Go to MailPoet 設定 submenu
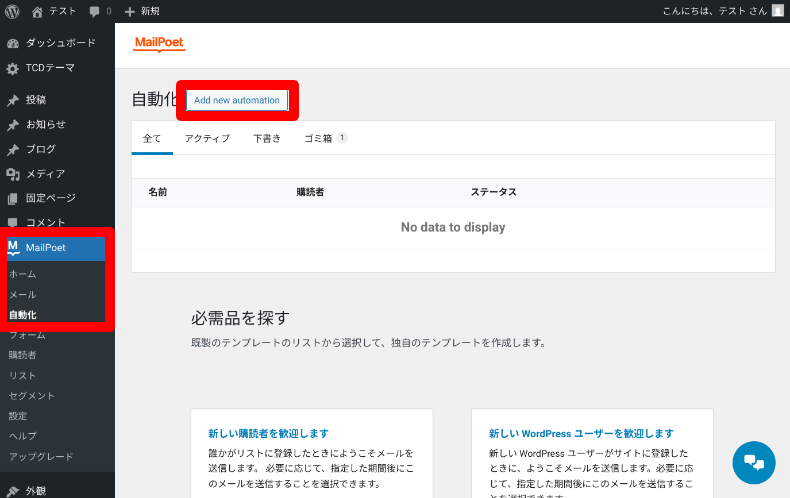Viewport: 790px width, 498px height. click(18, 416)
